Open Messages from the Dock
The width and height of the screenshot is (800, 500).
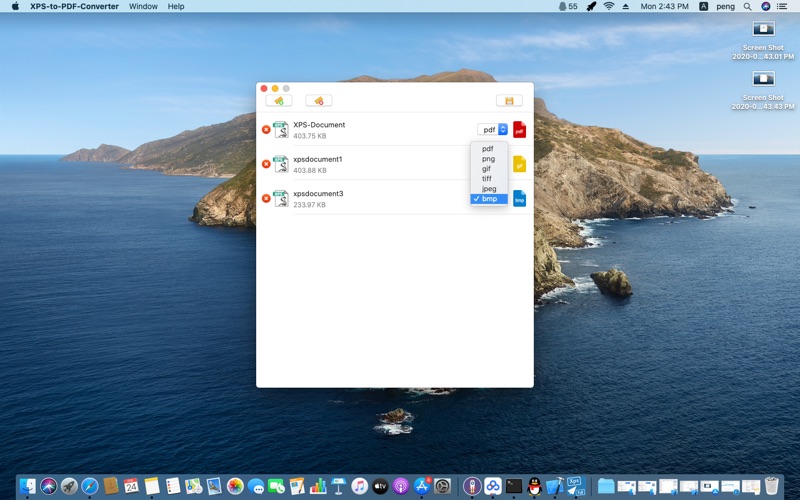click(x=256, y=486)
